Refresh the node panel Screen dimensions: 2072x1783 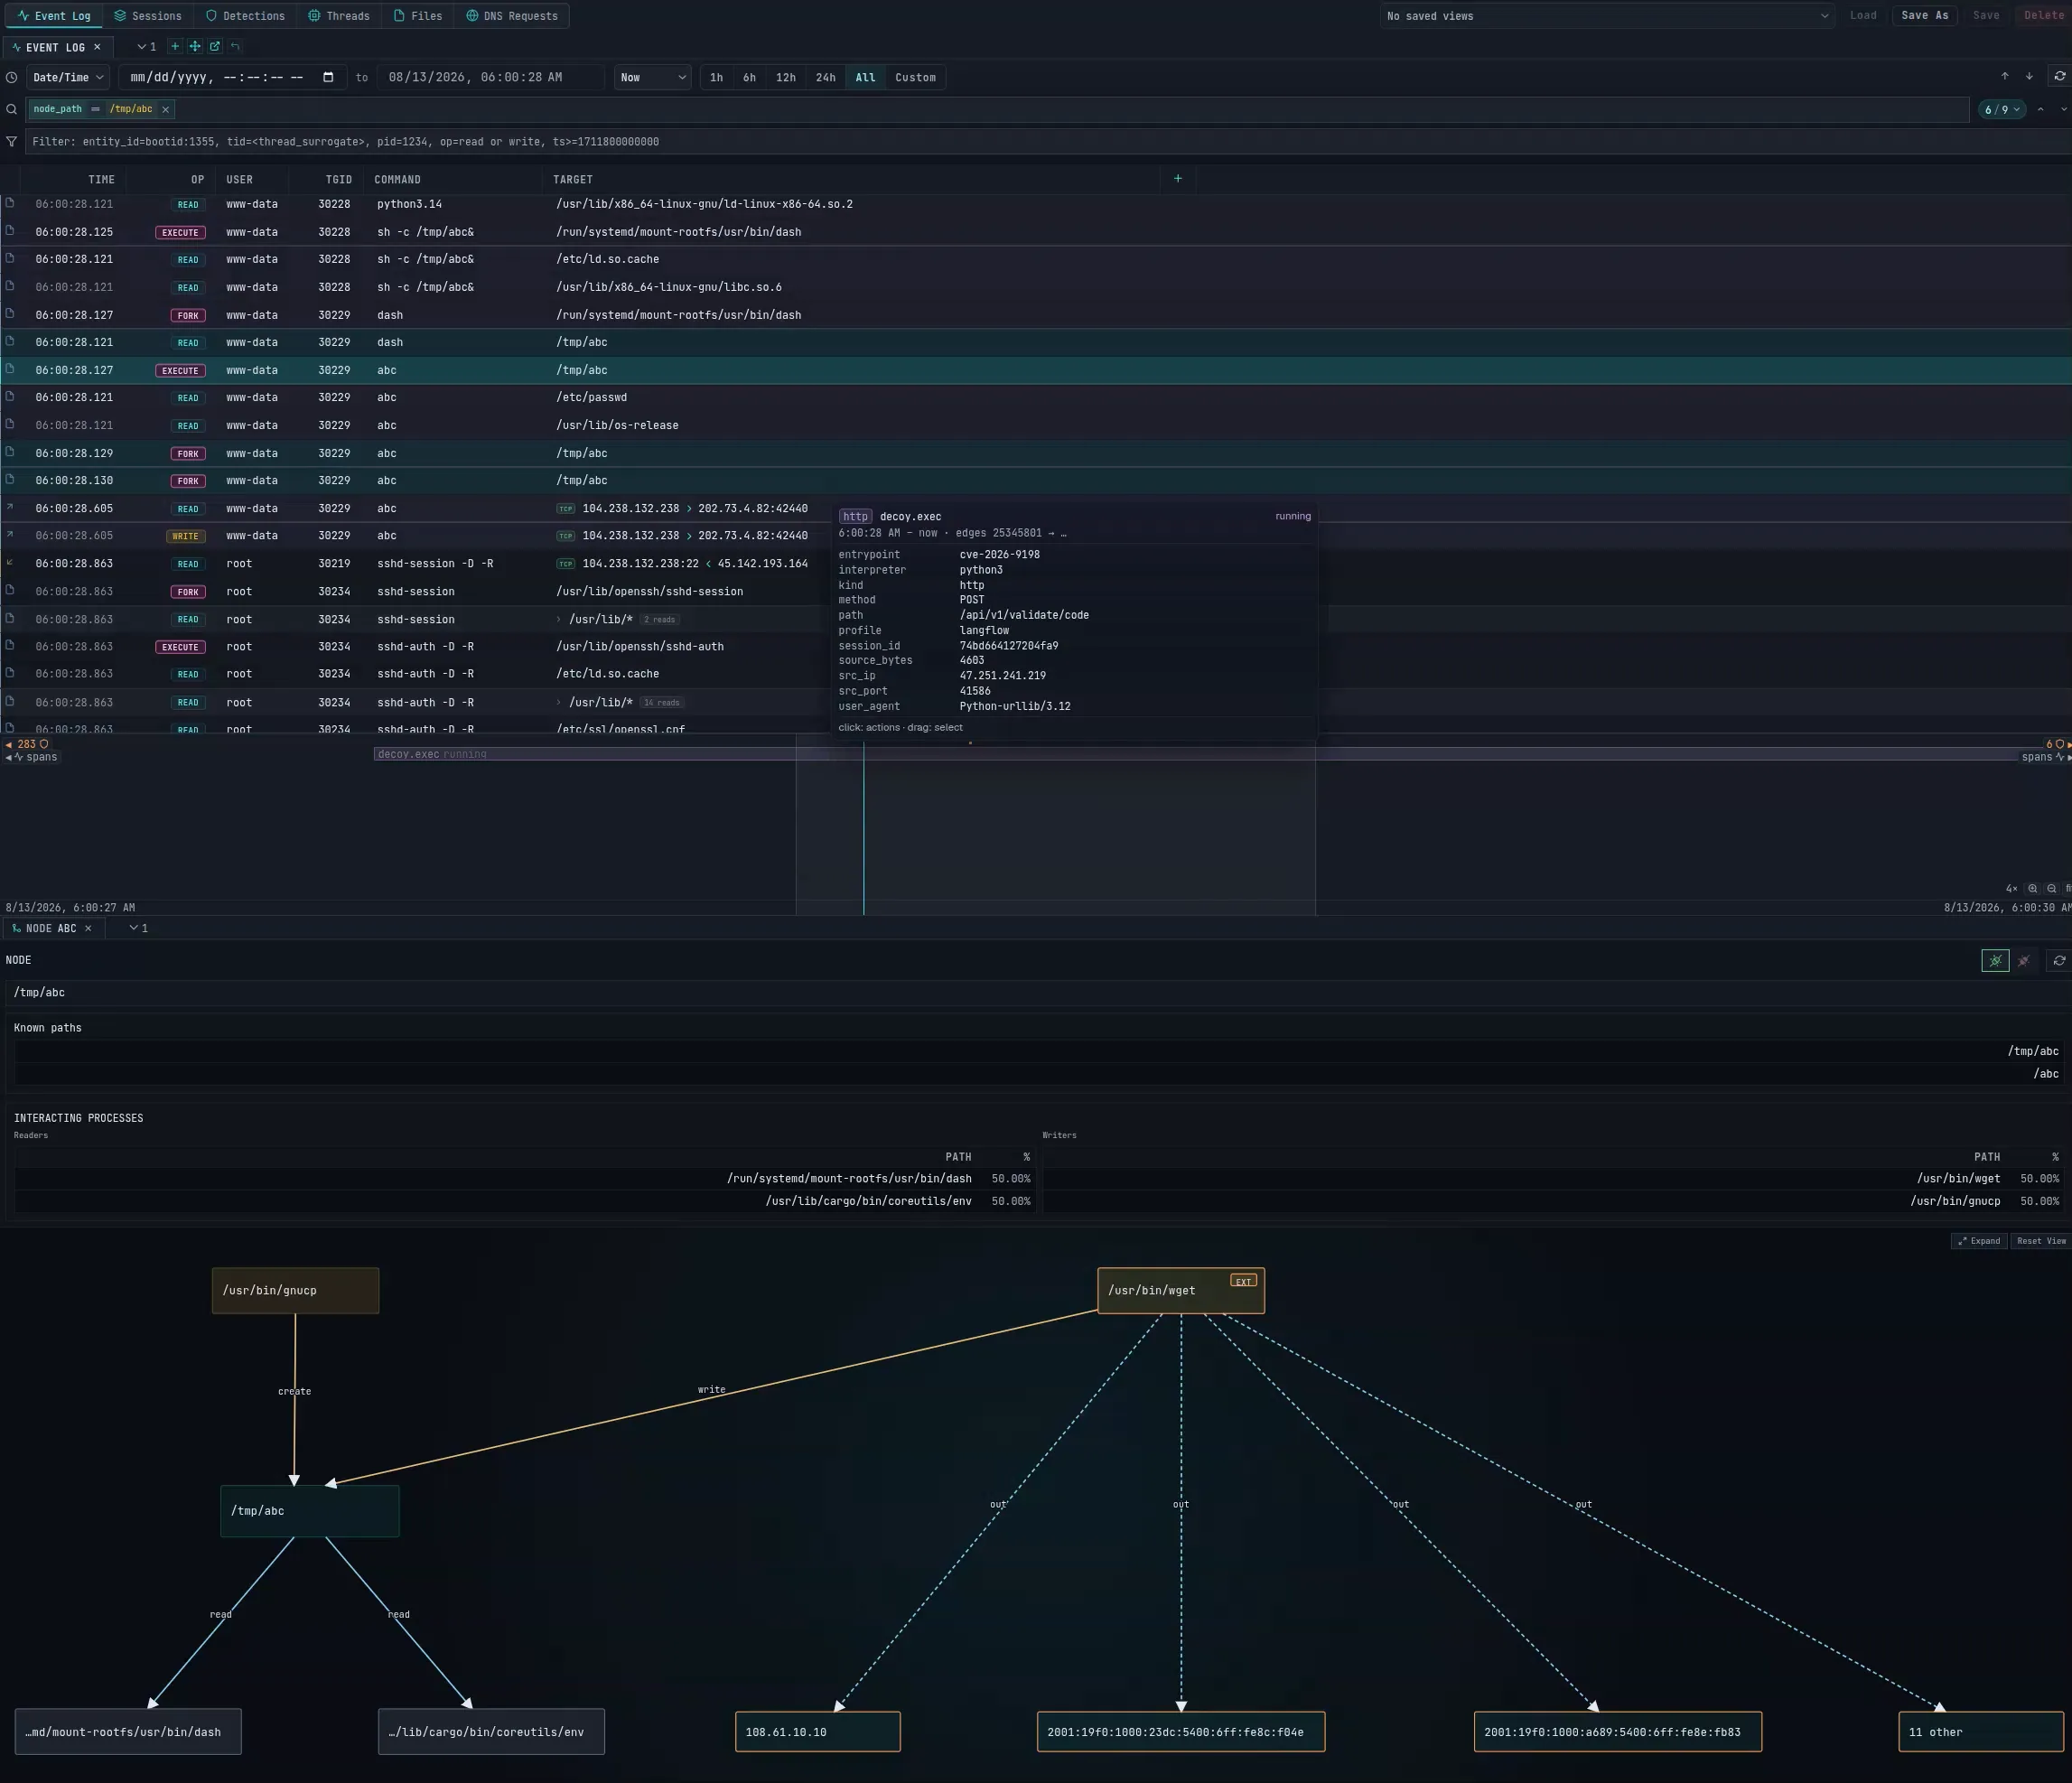pos(2059,960)
